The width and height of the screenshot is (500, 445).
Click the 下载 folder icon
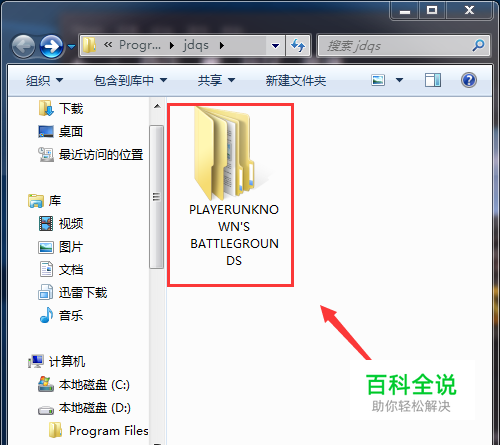46,108
